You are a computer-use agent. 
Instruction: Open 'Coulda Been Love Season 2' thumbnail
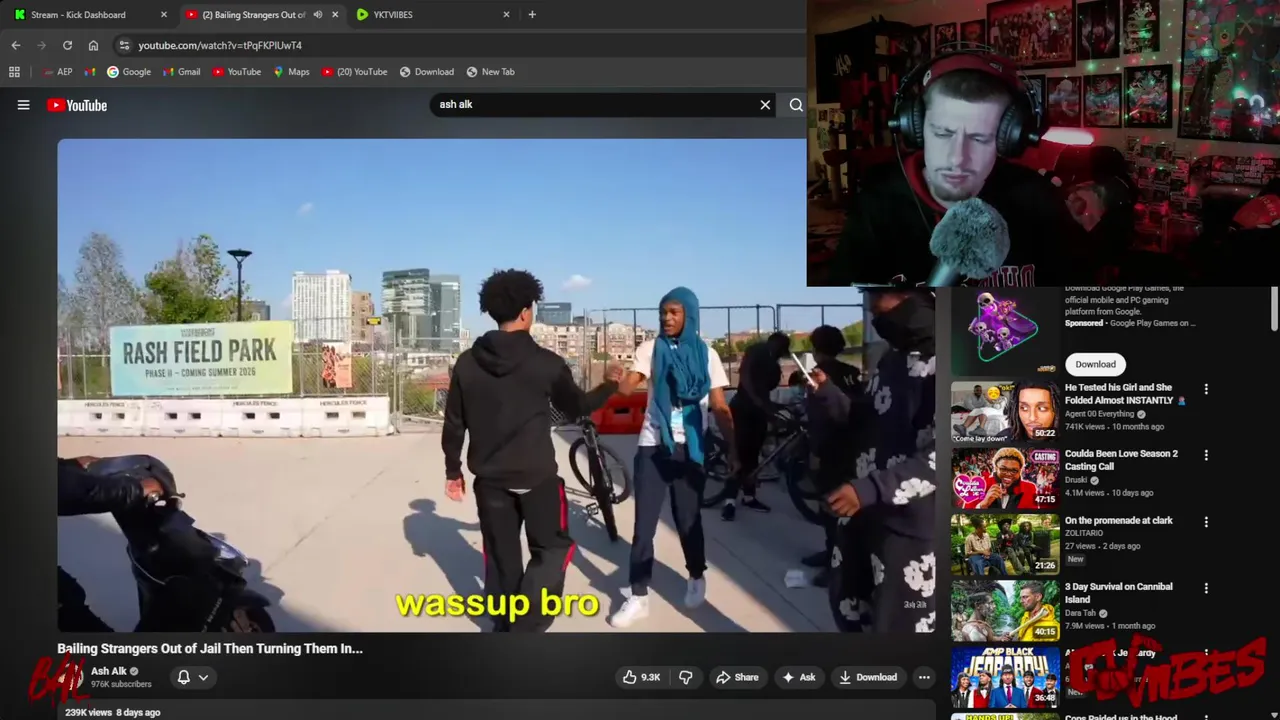click(1004, 478)
